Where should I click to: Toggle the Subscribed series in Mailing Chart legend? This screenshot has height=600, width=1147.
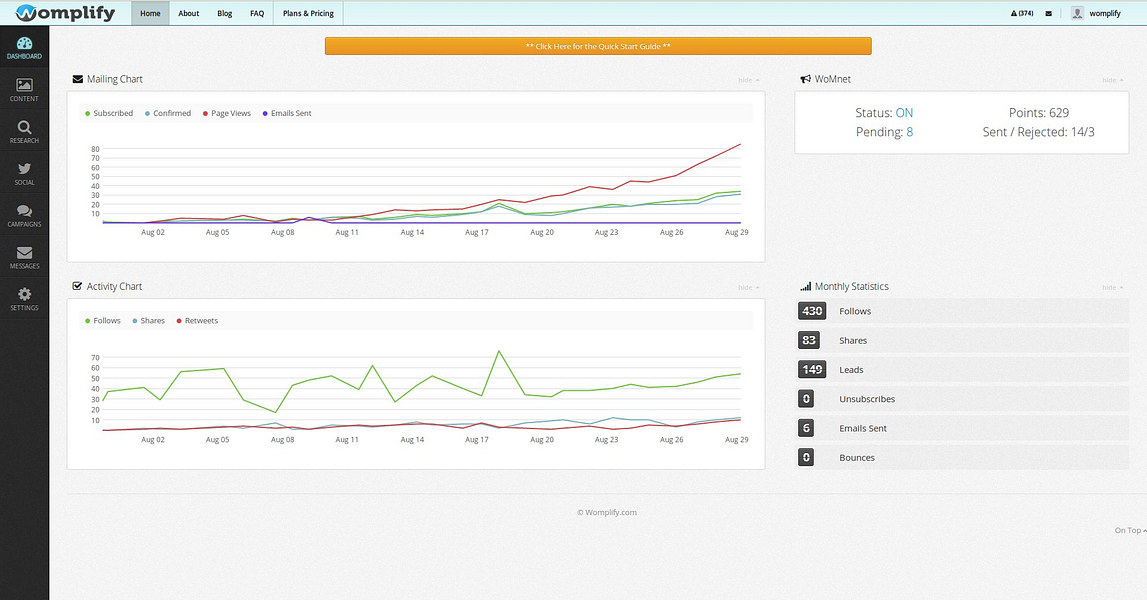[109, 113]
